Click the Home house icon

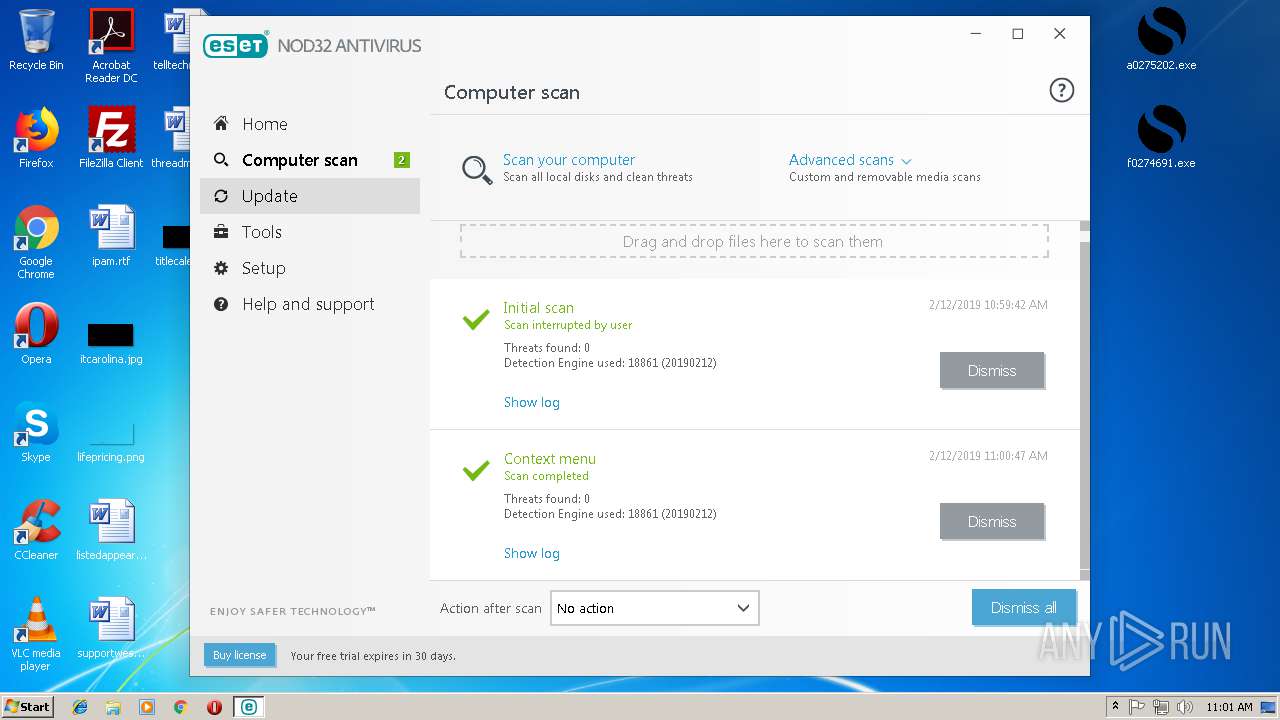pos(221,124)
